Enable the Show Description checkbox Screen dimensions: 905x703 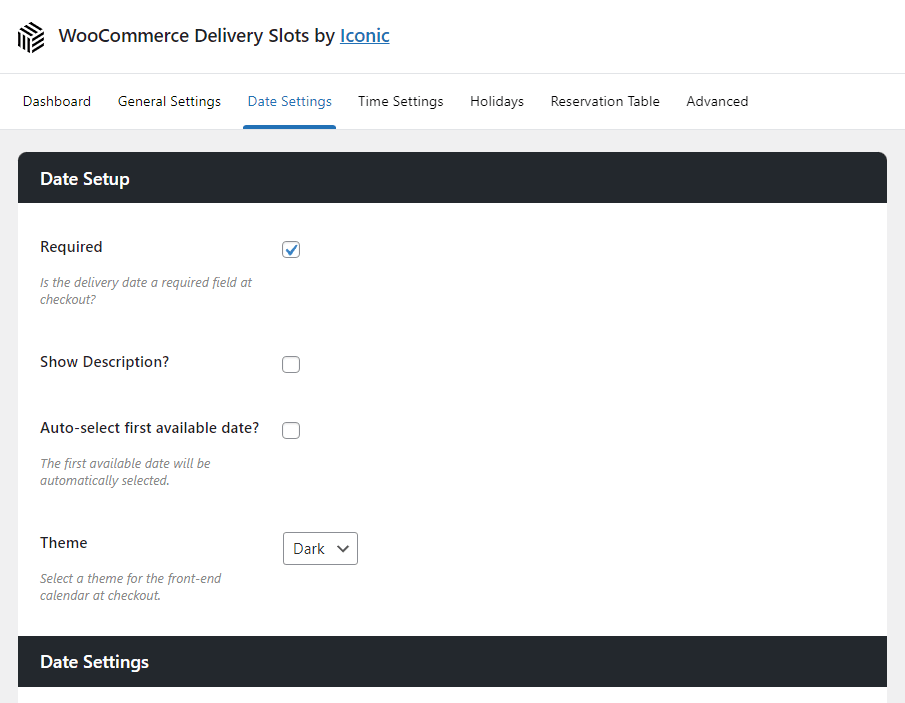[291, 364]
